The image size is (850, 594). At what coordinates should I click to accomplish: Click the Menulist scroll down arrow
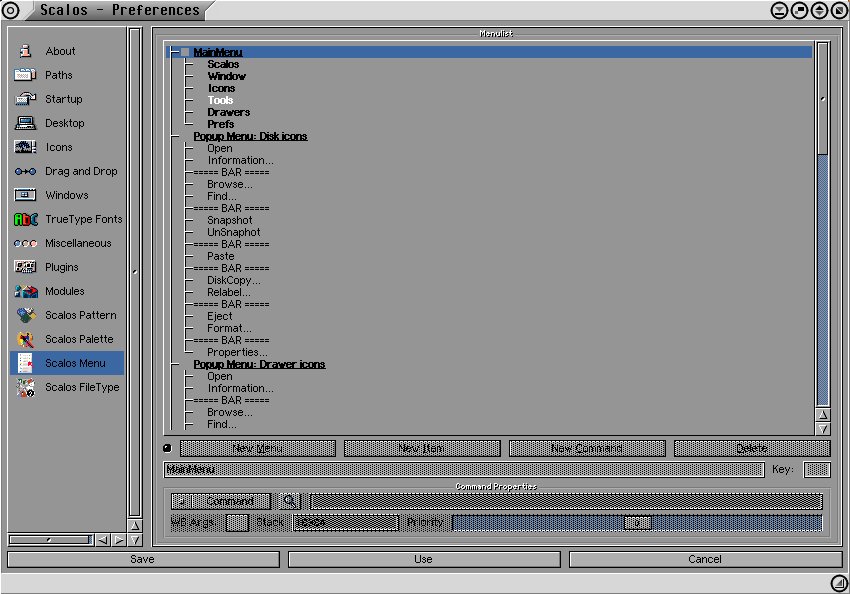[x=823, y=429]
